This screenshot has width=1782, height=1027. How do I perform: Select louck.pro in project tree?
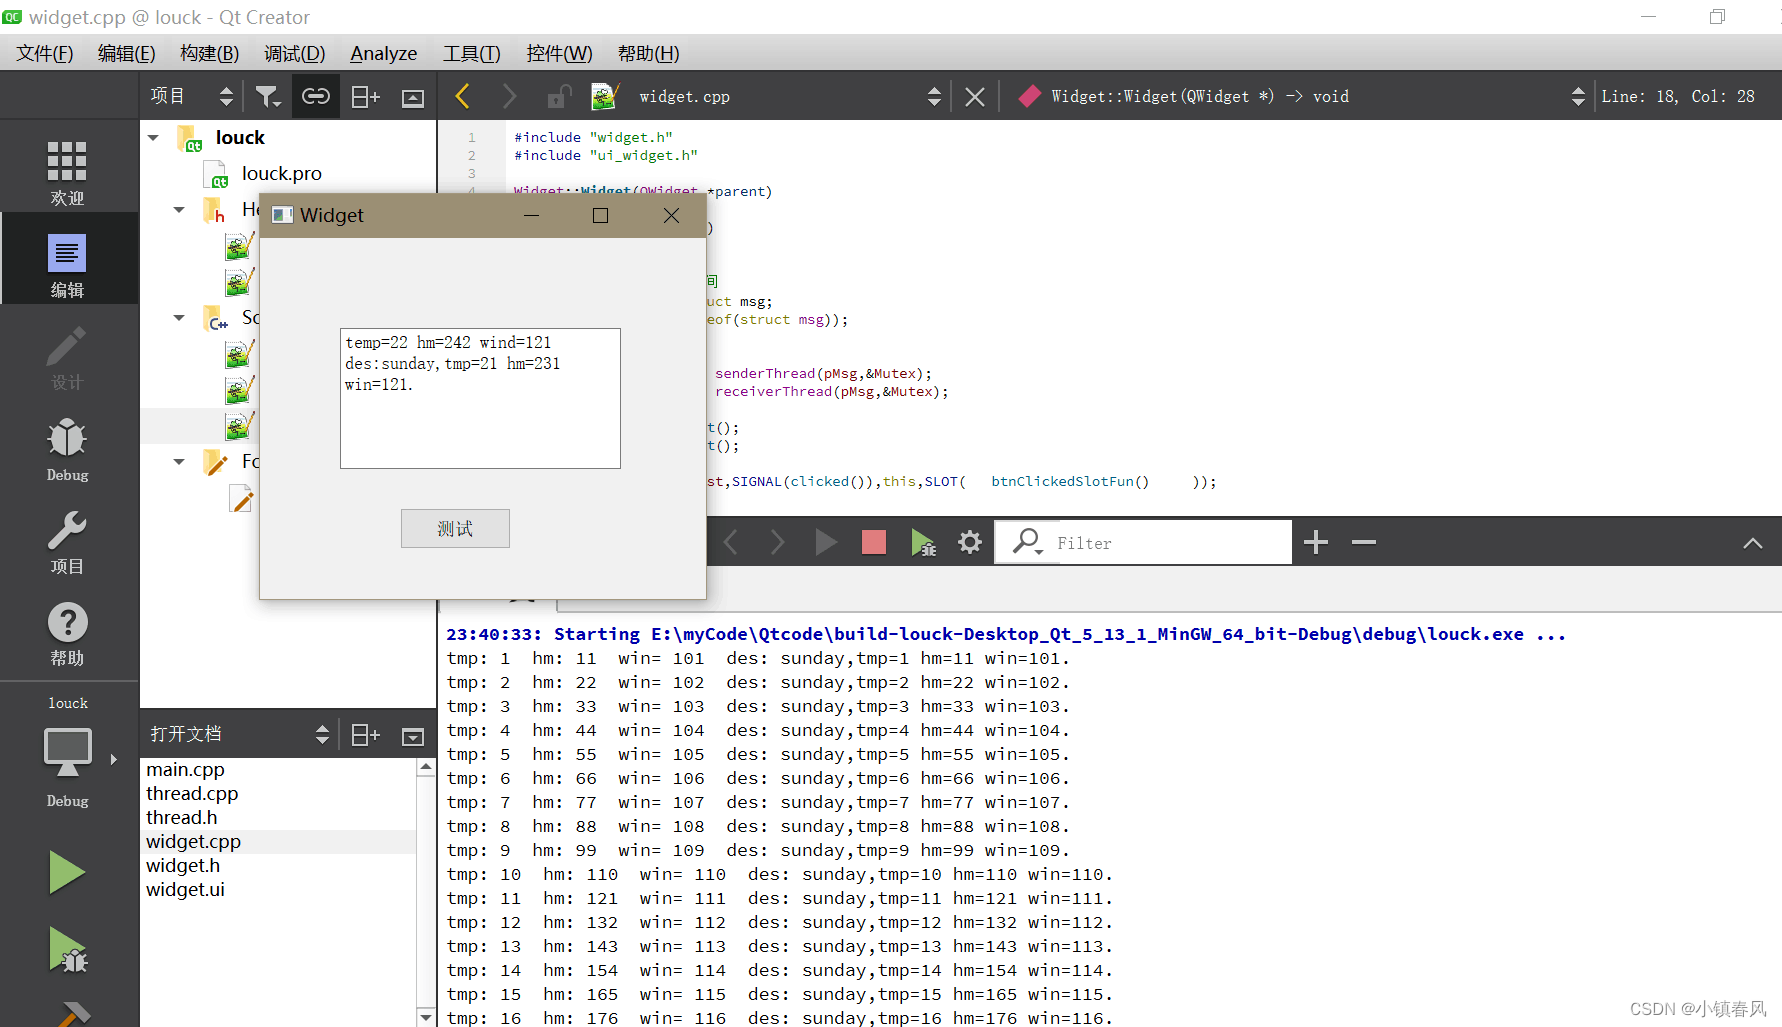(x=281, y=174)
